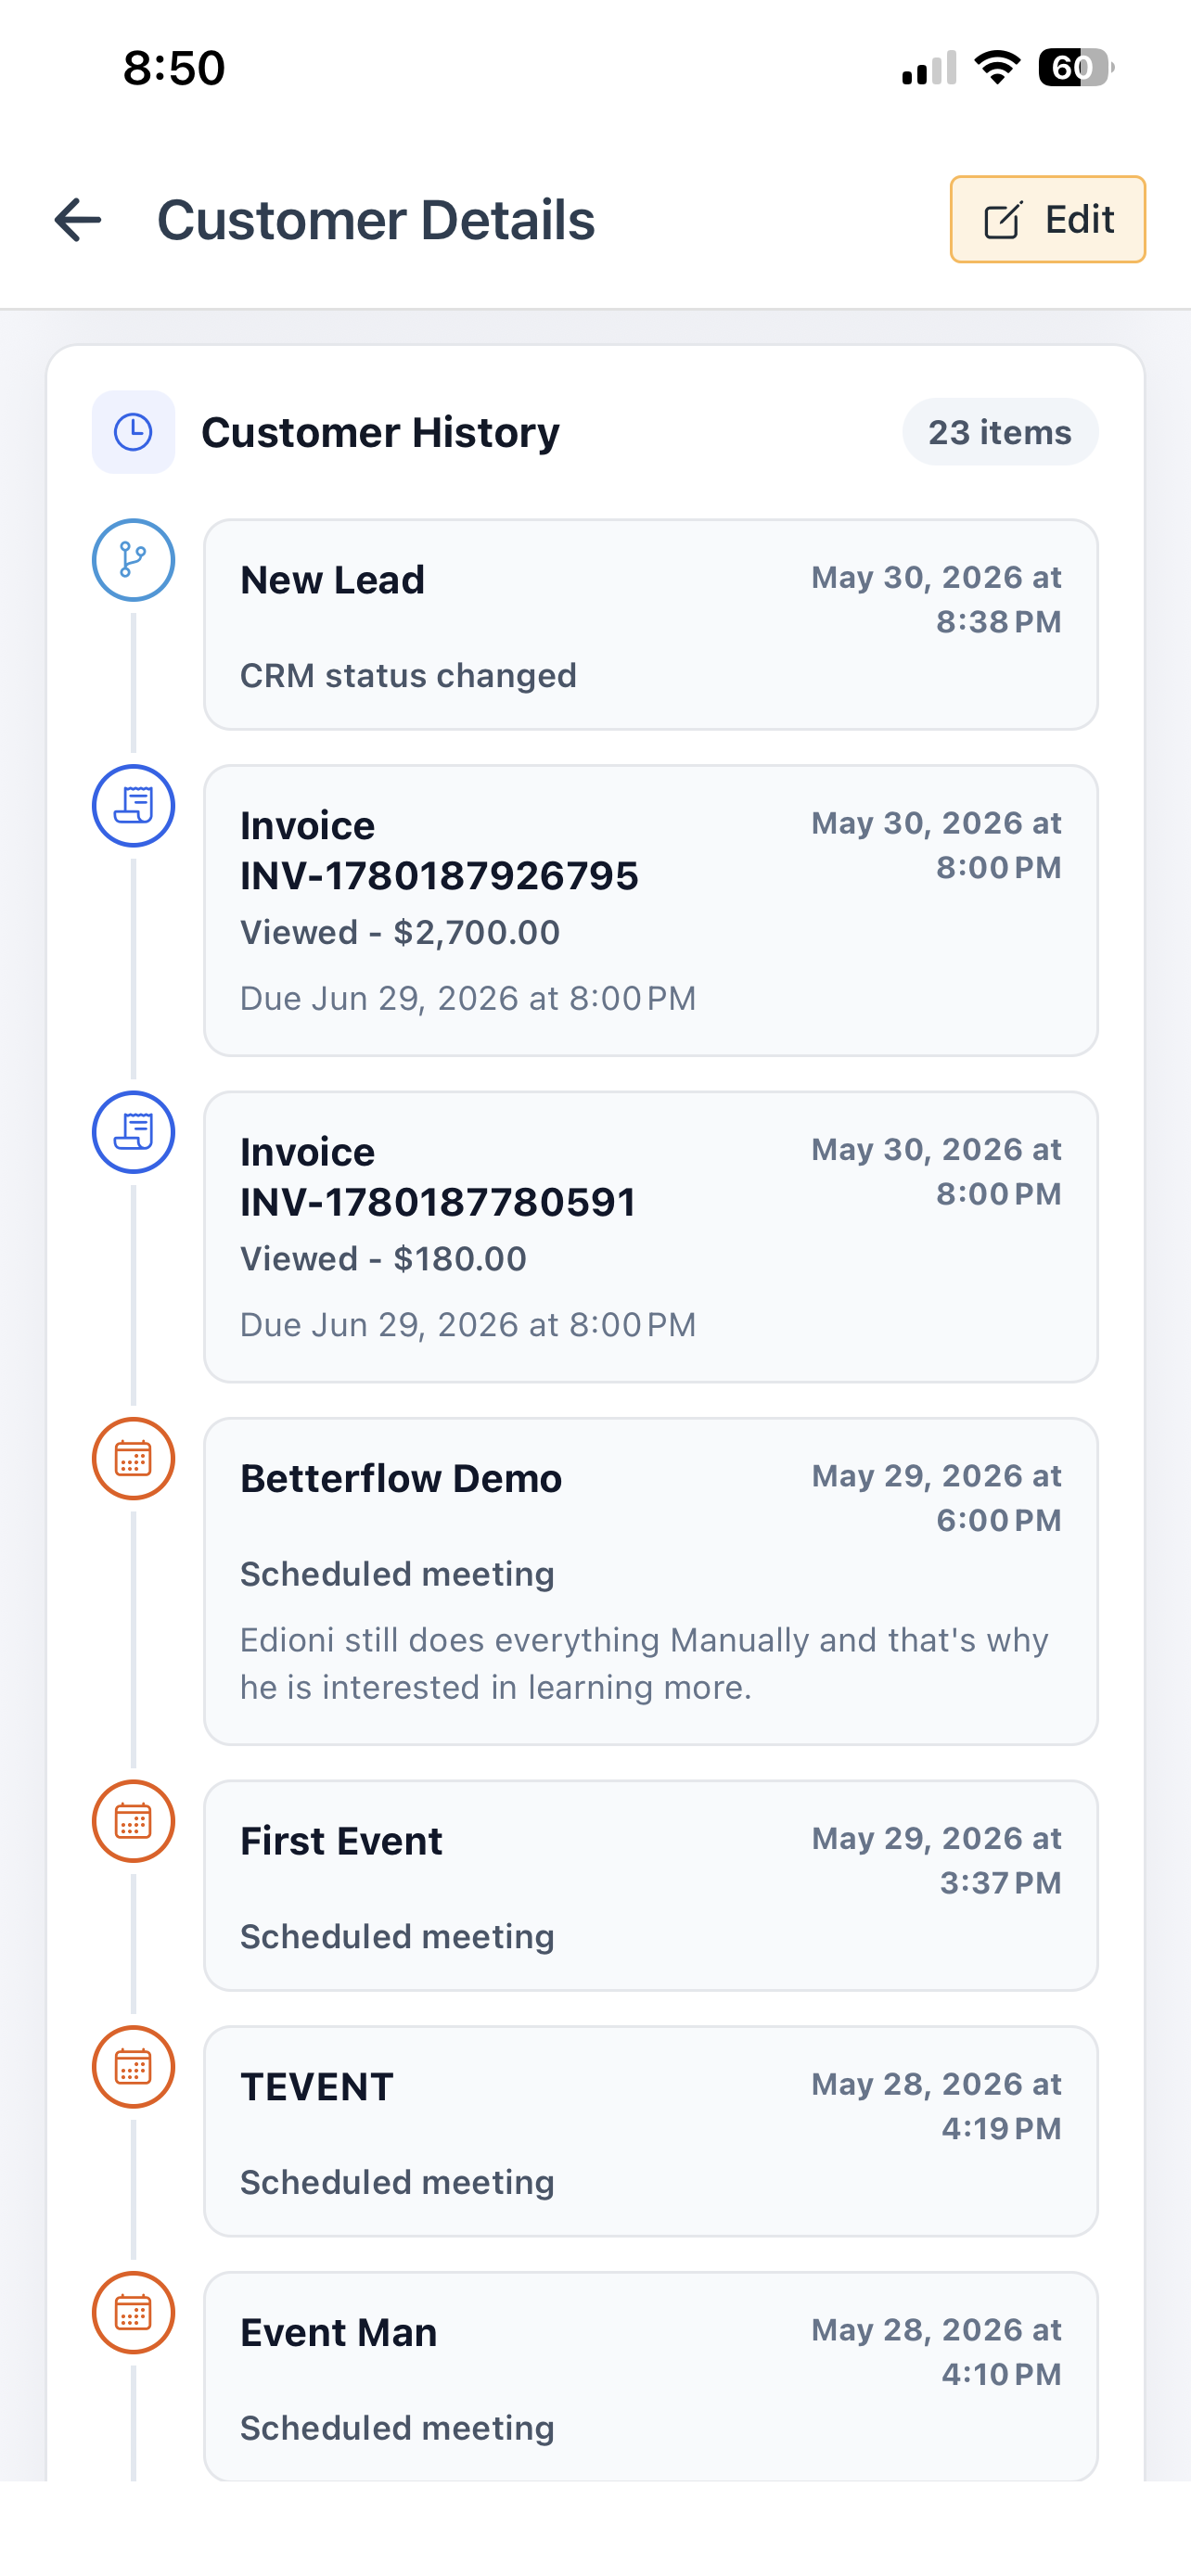Open the New Lead history title
Screen dimensions: 1191x2576
click(x=332, y=580)
